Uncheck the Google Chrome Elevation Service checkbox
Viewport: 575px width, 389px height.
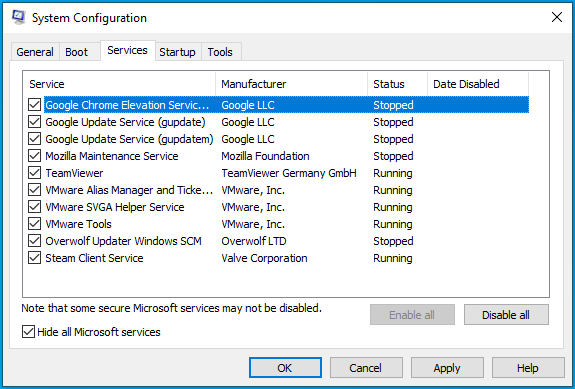34,105
